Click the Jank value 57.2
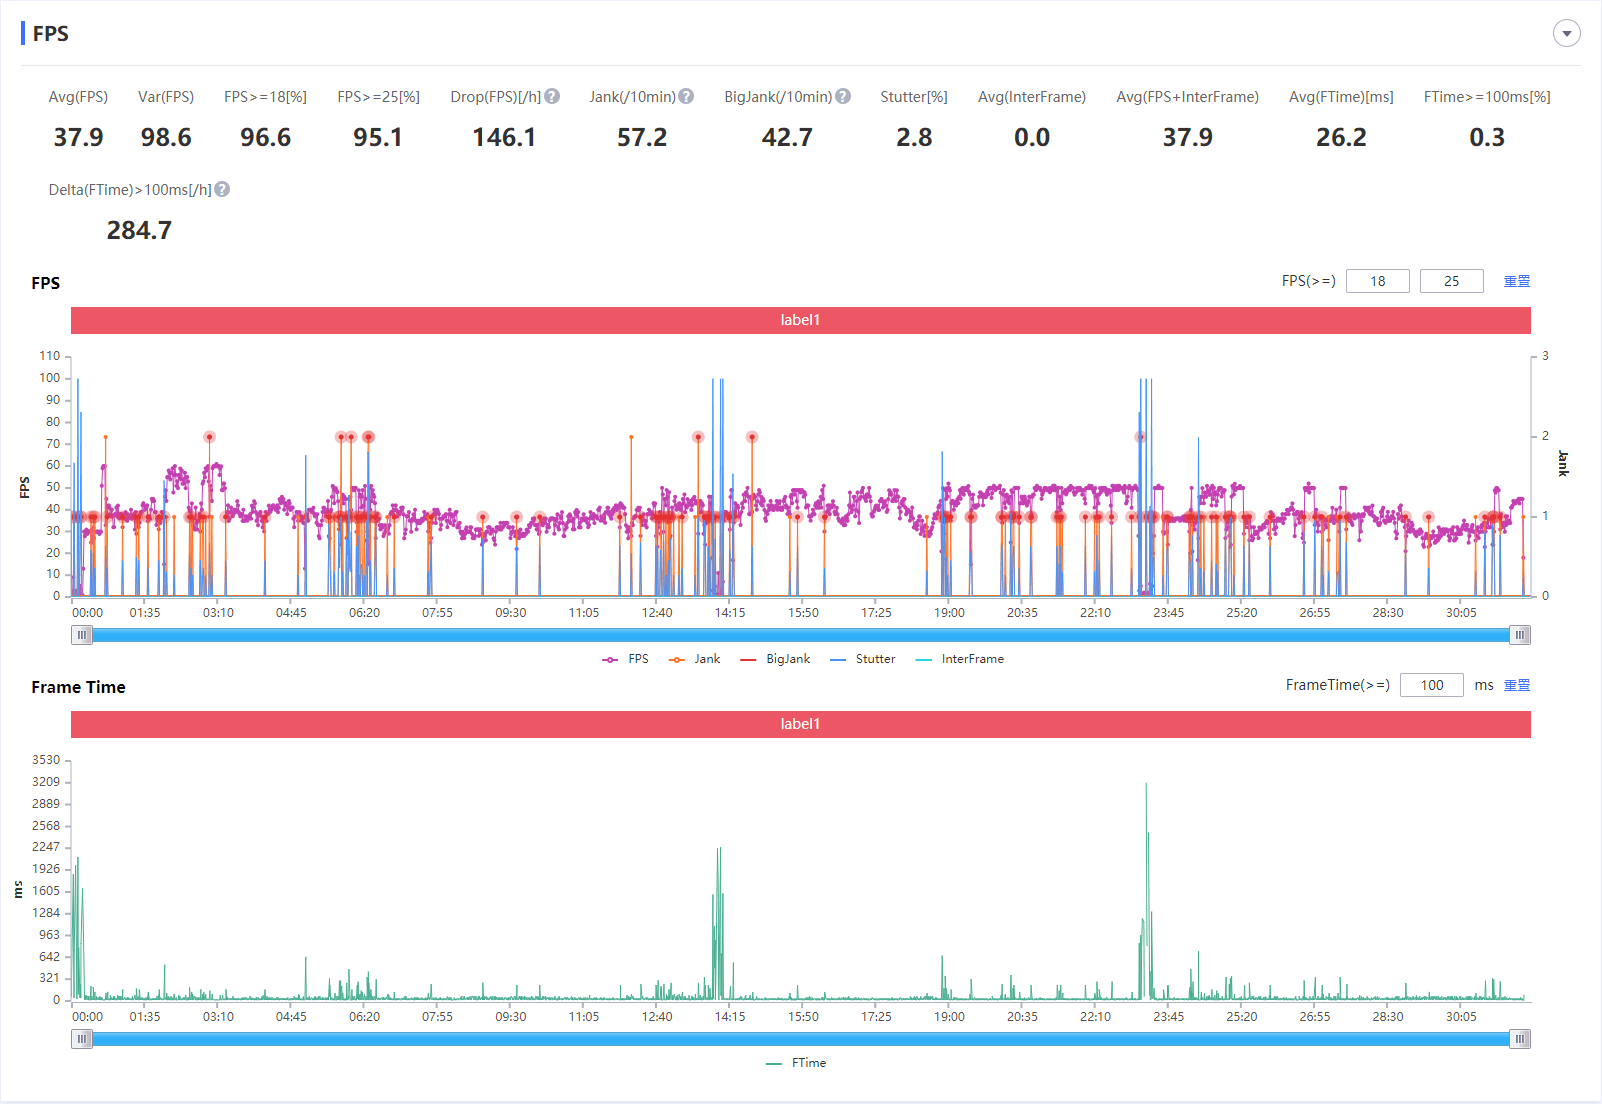 click(642, 137)
